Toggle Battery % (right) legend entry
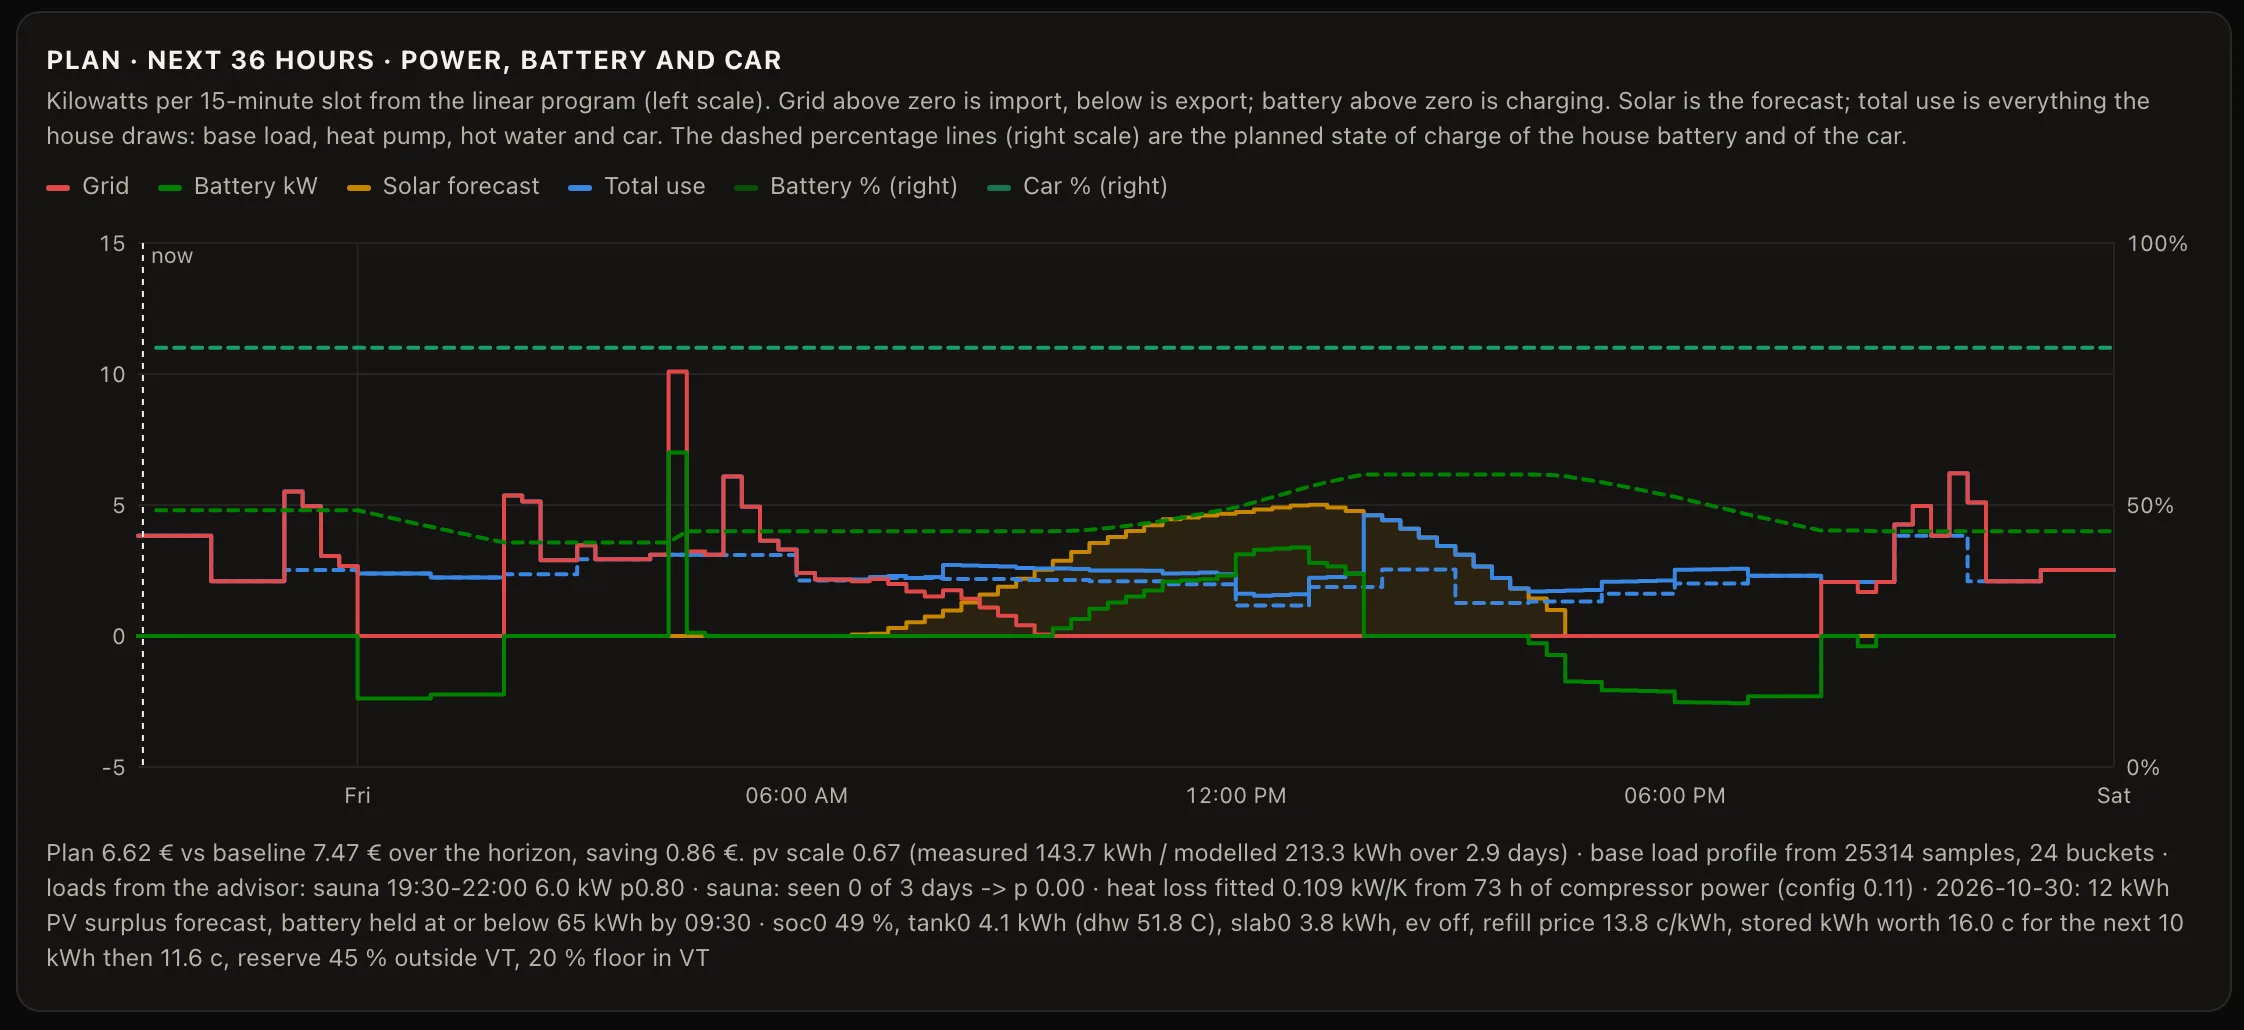The width and height of the screenshot is (2244, 1030). point(846,186)
